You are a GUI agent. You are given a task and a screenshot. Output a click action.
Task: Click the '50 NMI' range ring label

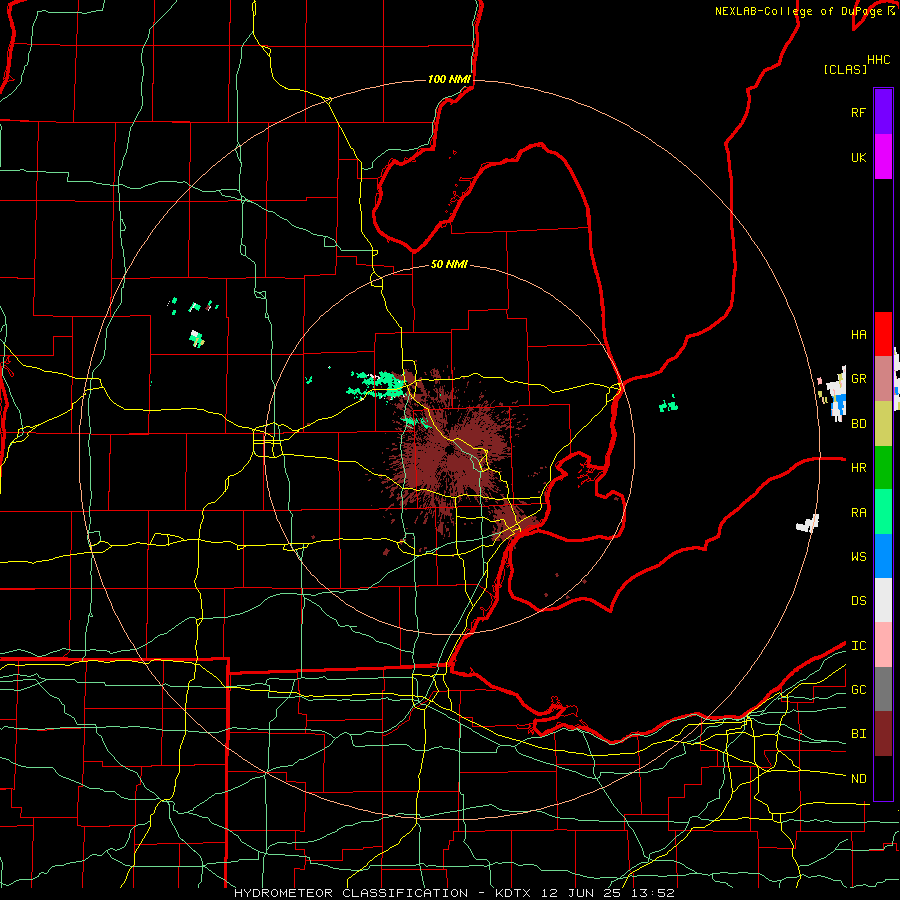pyautogui.click(x=449, y=264)
